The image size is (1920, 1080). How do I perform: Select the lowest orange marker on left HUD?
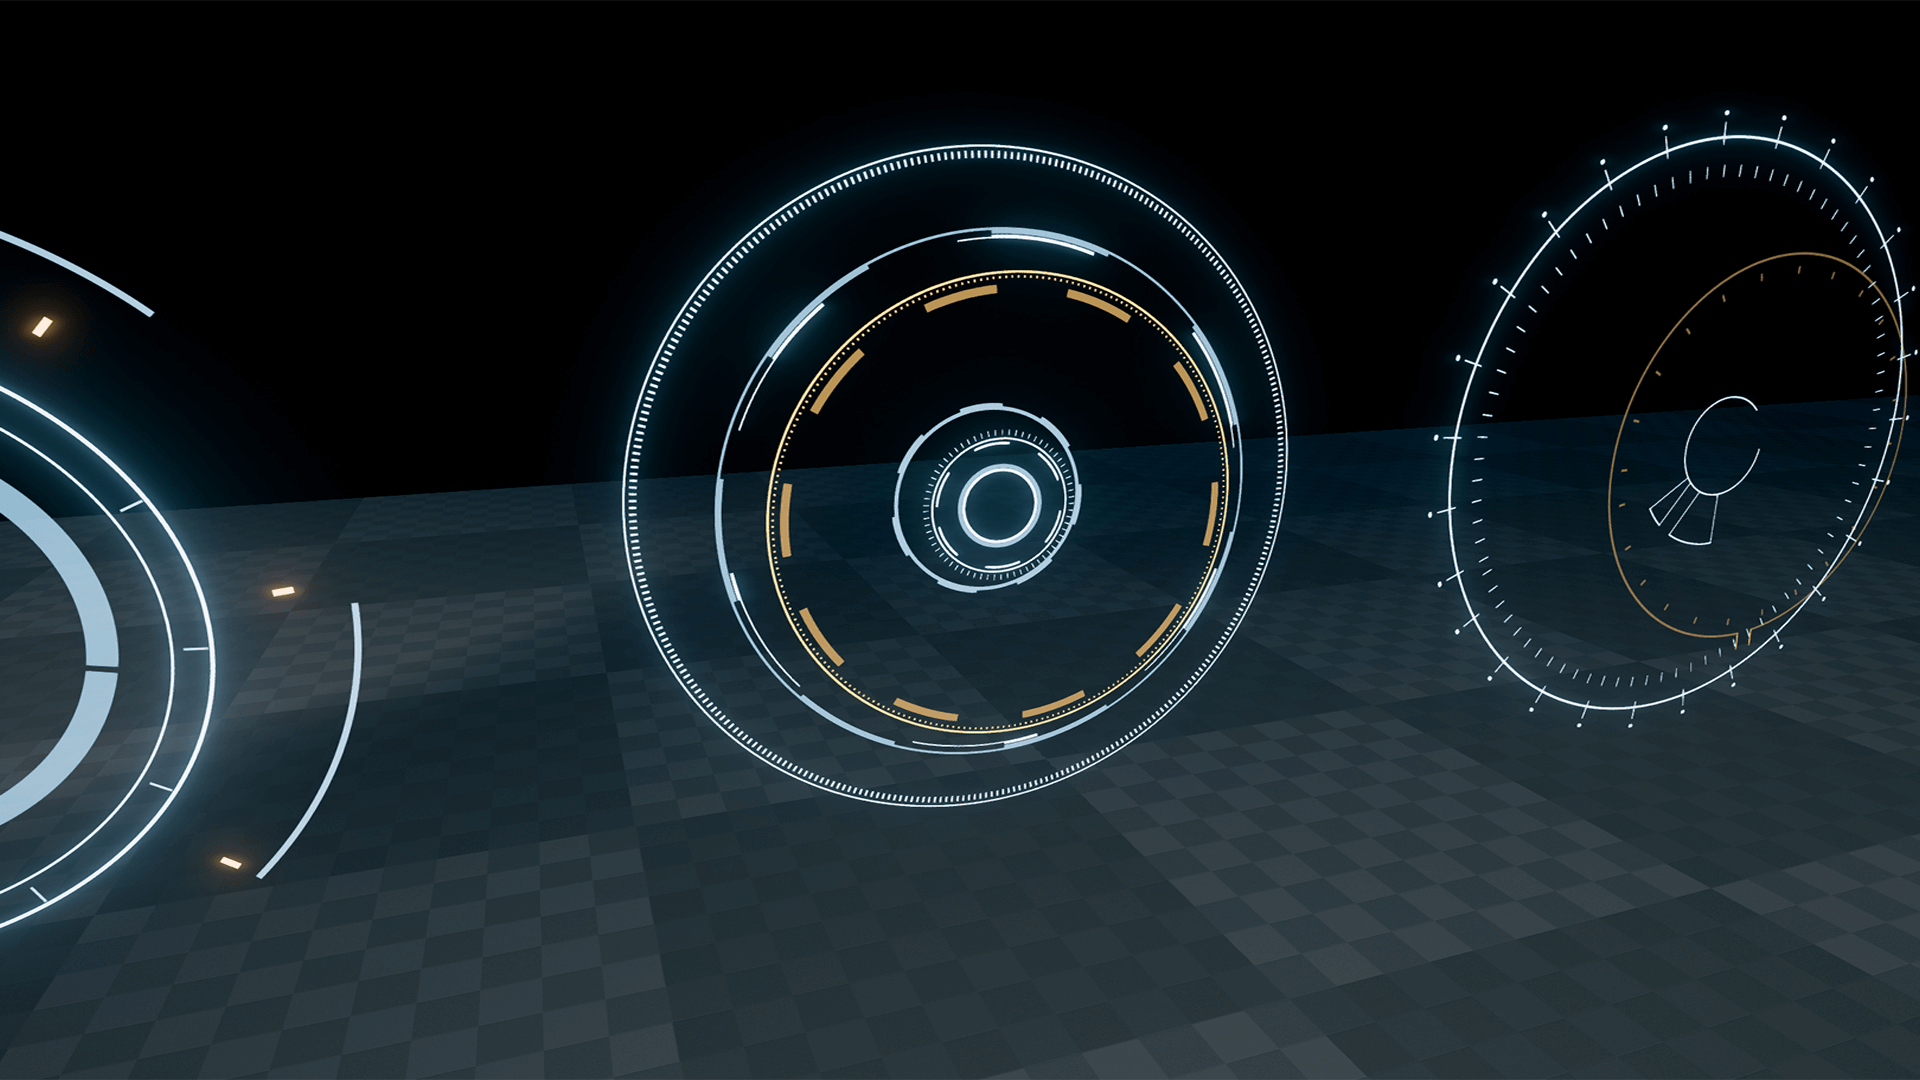click(231, 862)
